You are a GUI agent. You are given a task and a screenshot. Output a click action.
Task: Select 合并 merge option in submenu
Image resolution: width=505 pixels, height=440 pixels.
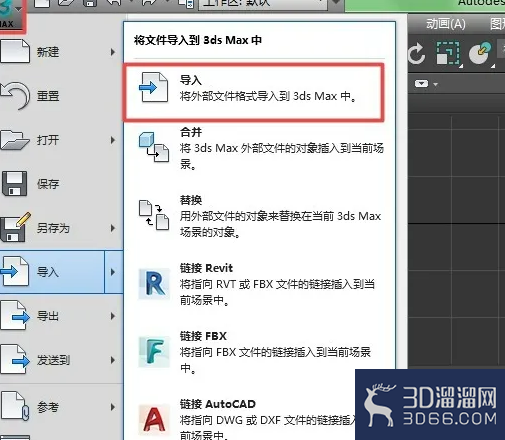[260, 148]
